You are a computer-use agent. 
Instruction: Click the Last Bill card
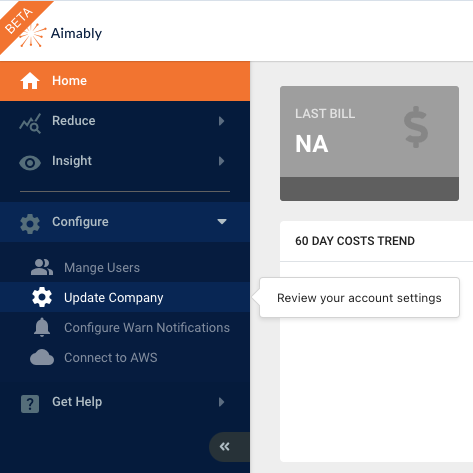369,143
